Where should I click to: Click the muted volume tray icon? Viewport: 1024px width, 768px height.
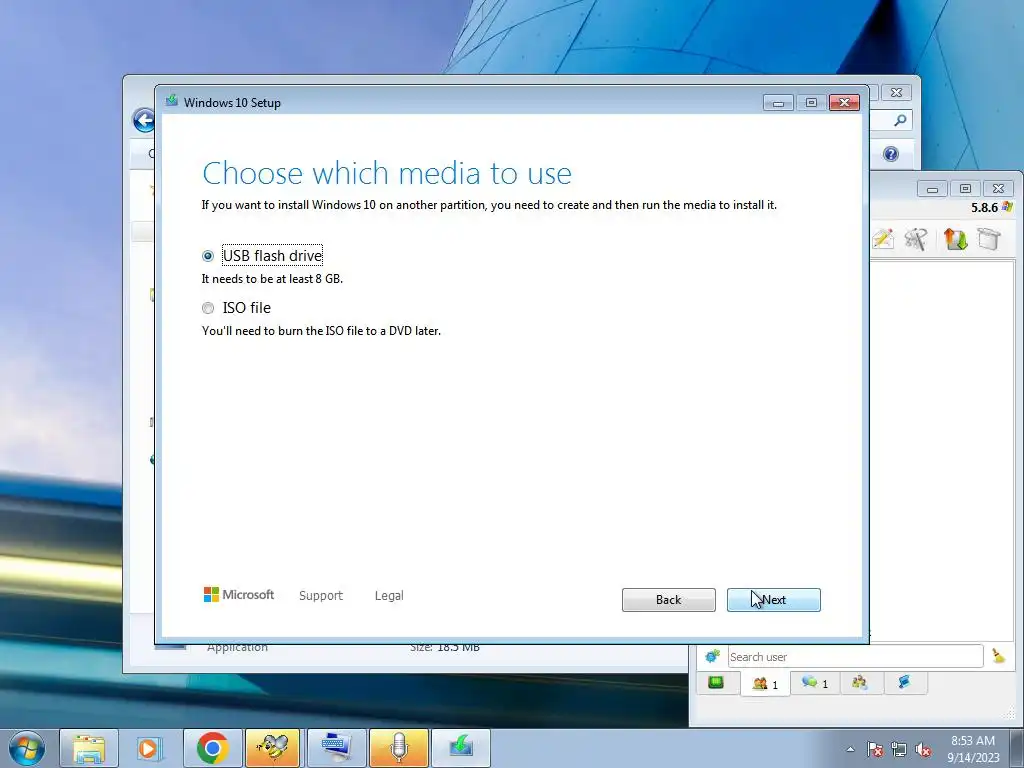point(923,749)
